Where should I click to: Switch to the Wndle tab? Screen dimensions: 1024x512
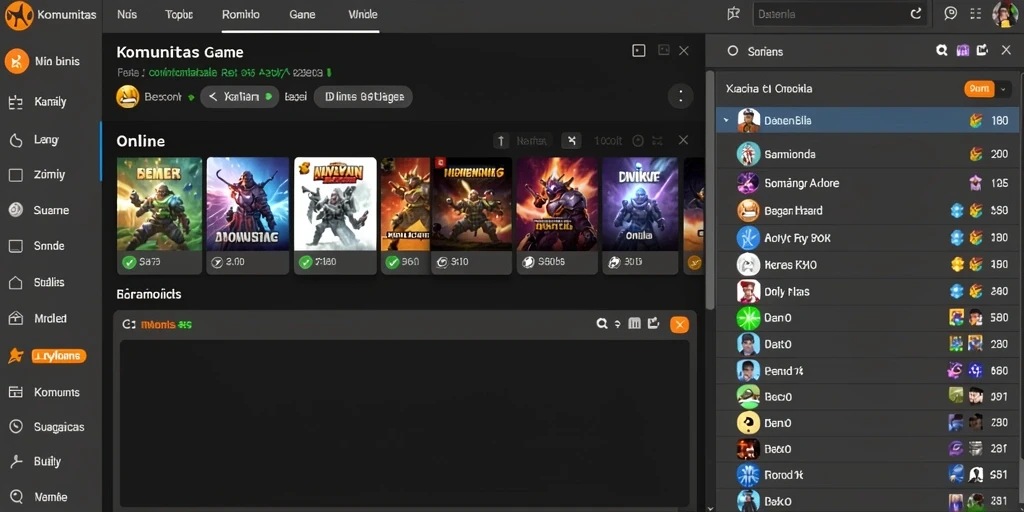(x=362, y=14)
